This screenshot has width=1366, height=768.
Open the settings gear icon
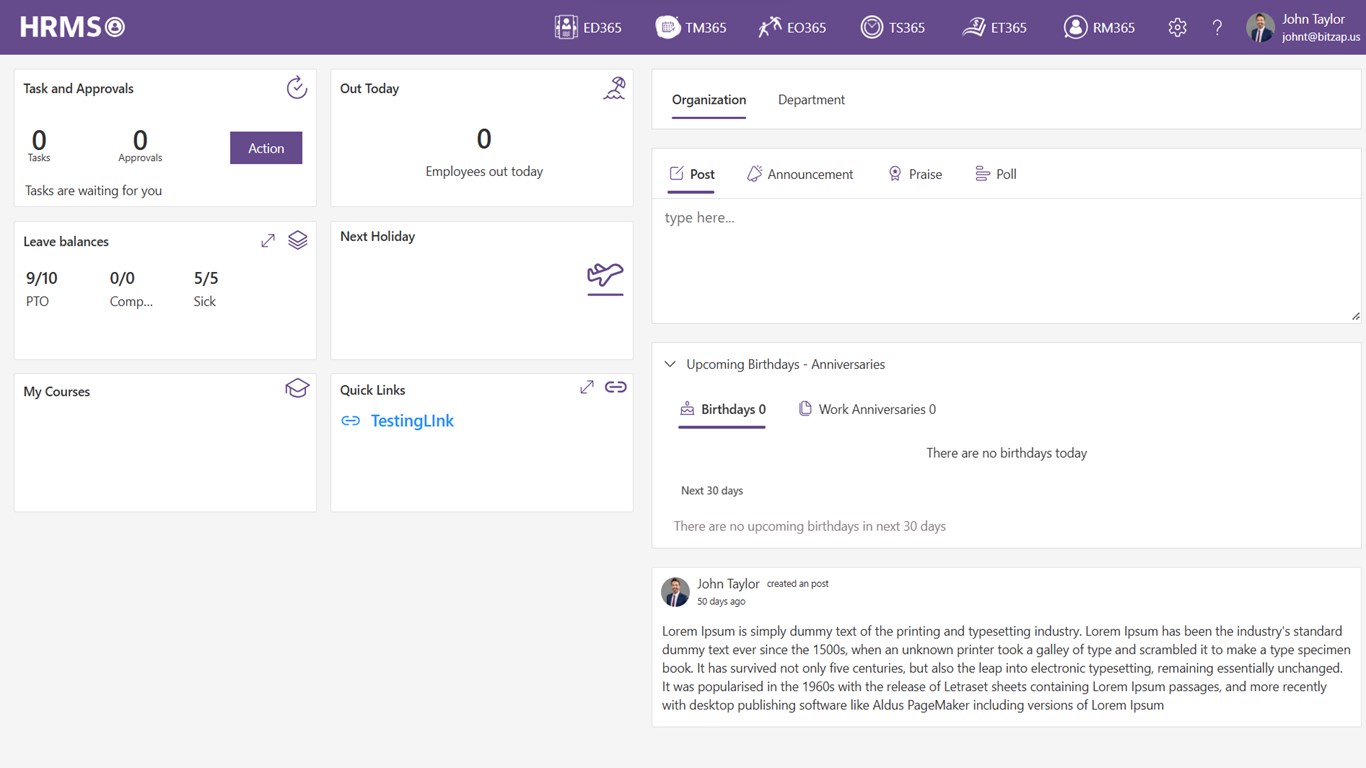click(x=1177, y=28)
